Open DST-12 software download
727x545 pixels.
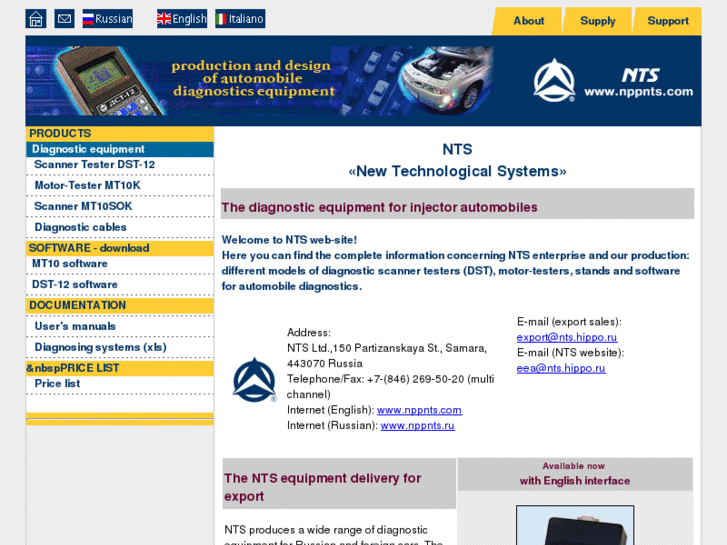(x=75, y=284)
